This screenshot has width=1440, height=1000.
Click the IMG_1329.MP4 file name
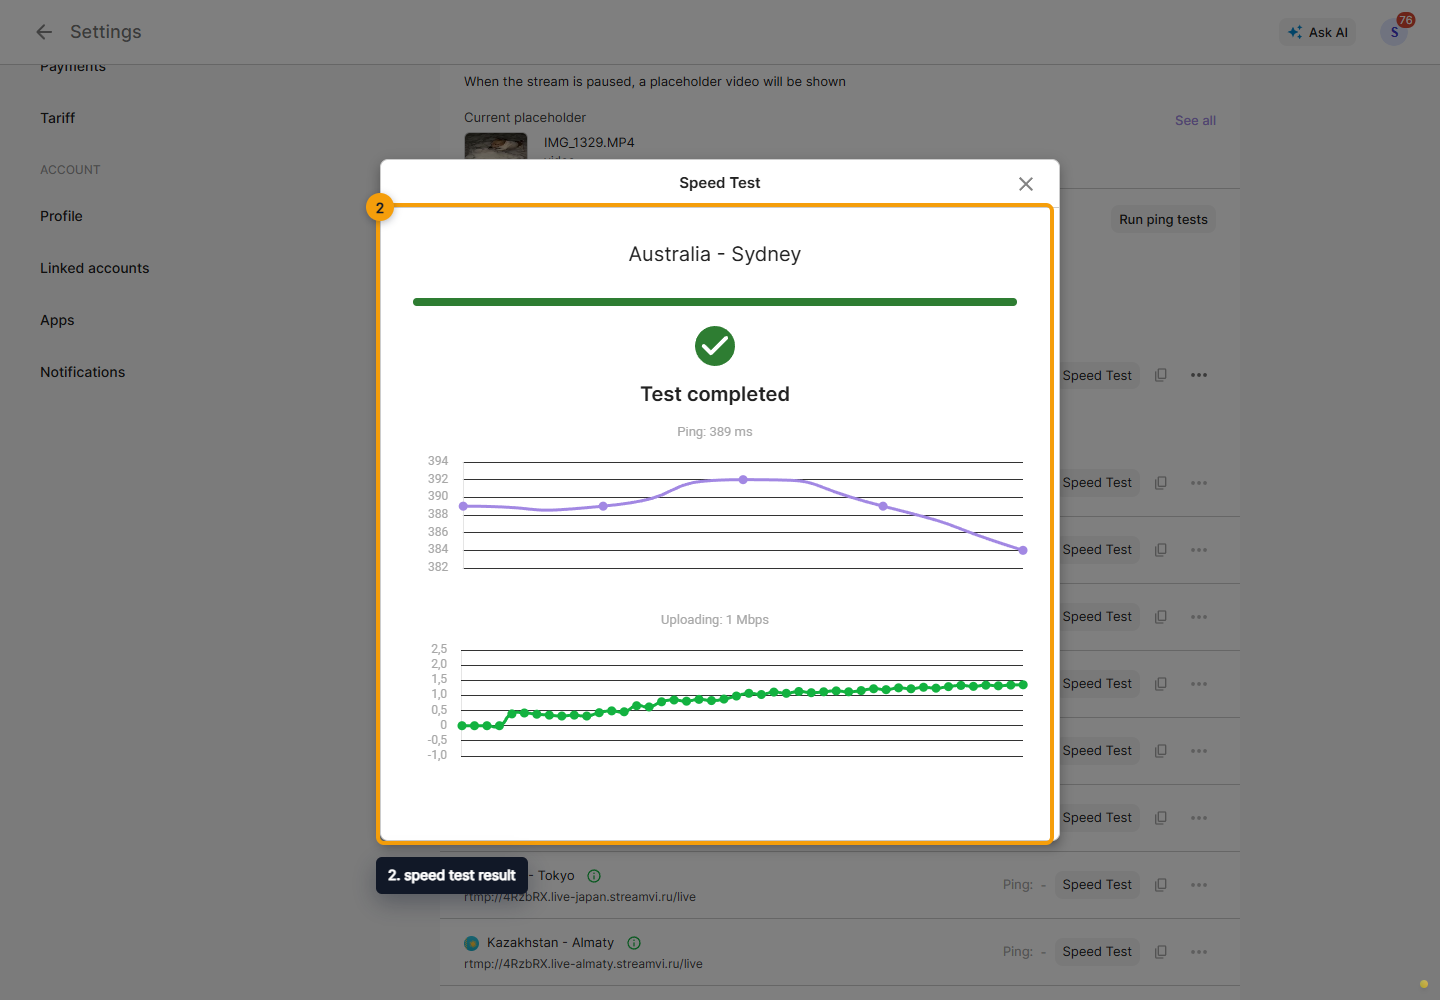(x=589, y=143)
